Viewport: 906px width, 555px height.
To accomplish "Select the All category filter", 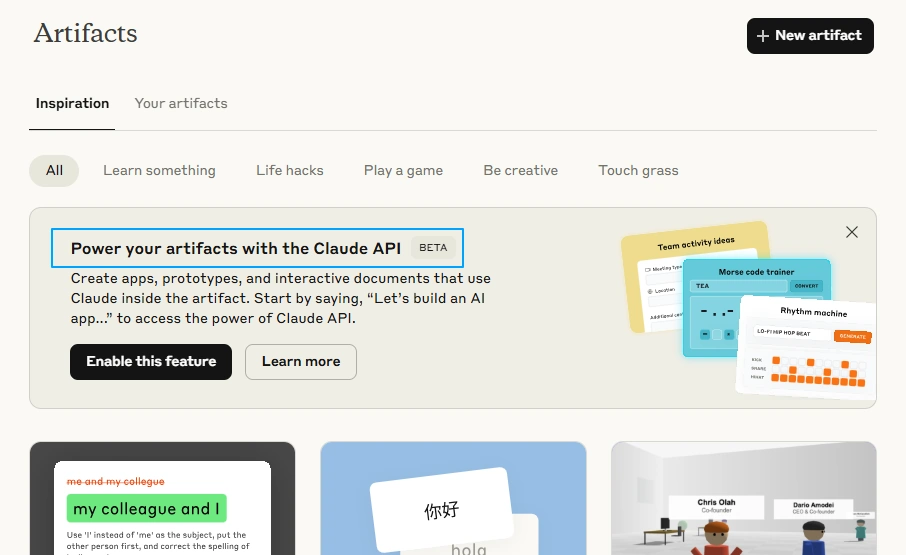I will [54, 170].
